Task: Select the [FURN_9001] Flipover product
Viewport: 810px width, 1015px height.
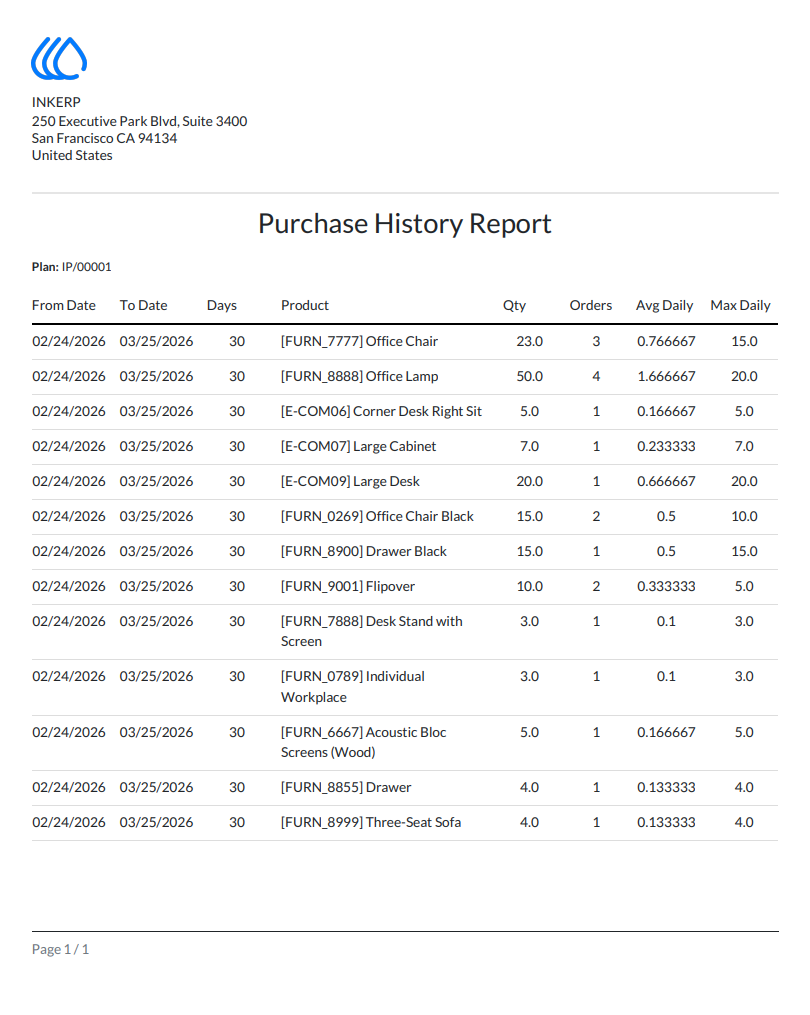Action: pos(348,586)
